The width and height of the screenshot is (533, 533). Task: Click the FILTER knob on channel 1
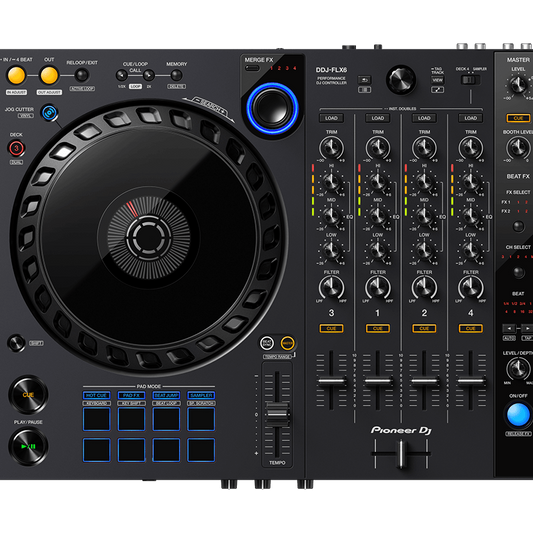(x=378, y=287)
